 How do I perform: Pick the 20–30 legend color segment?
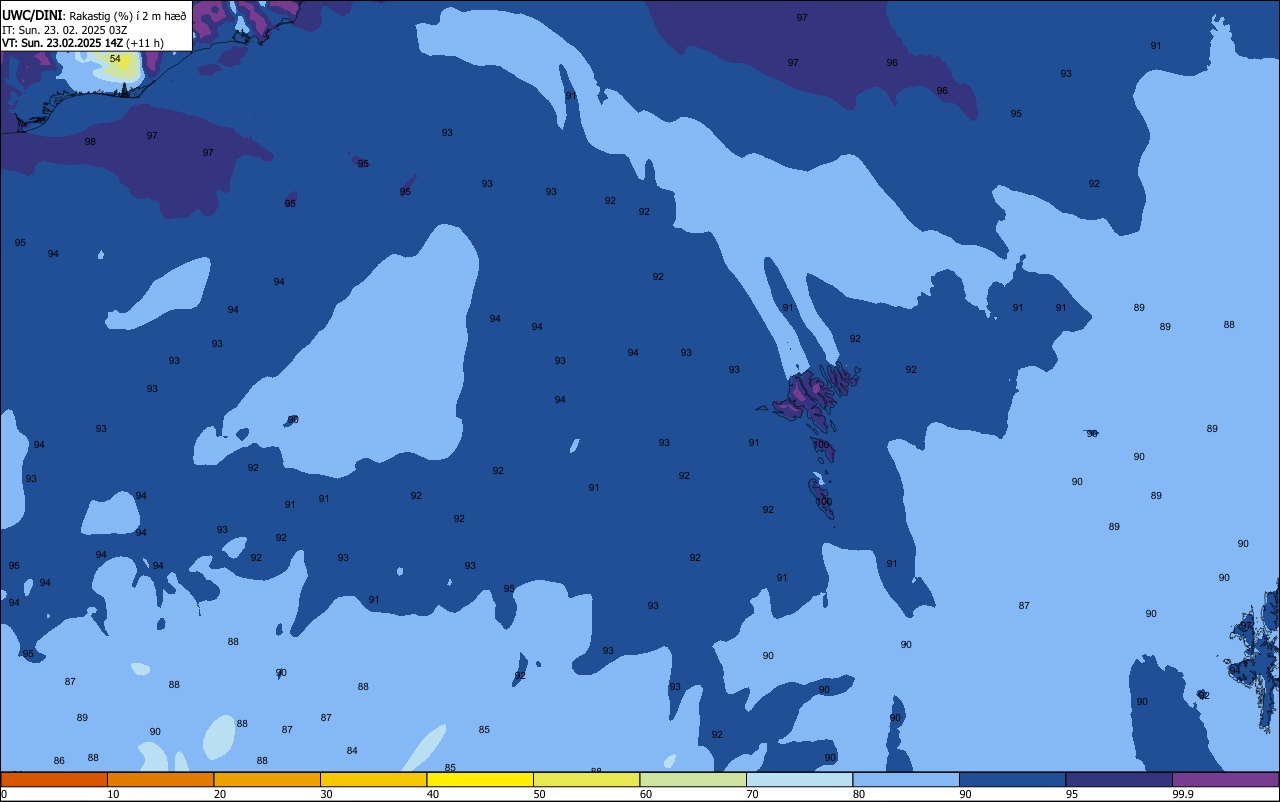coord(267,779)
